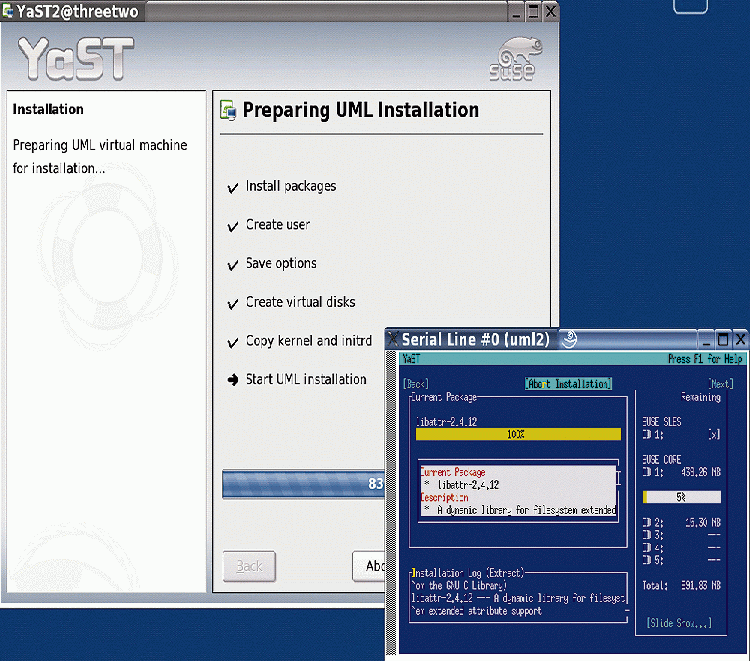Click the Serial Line window left scrollbar strip
Image resolution: width=750 pixels, height=661 pixels.
391,502
